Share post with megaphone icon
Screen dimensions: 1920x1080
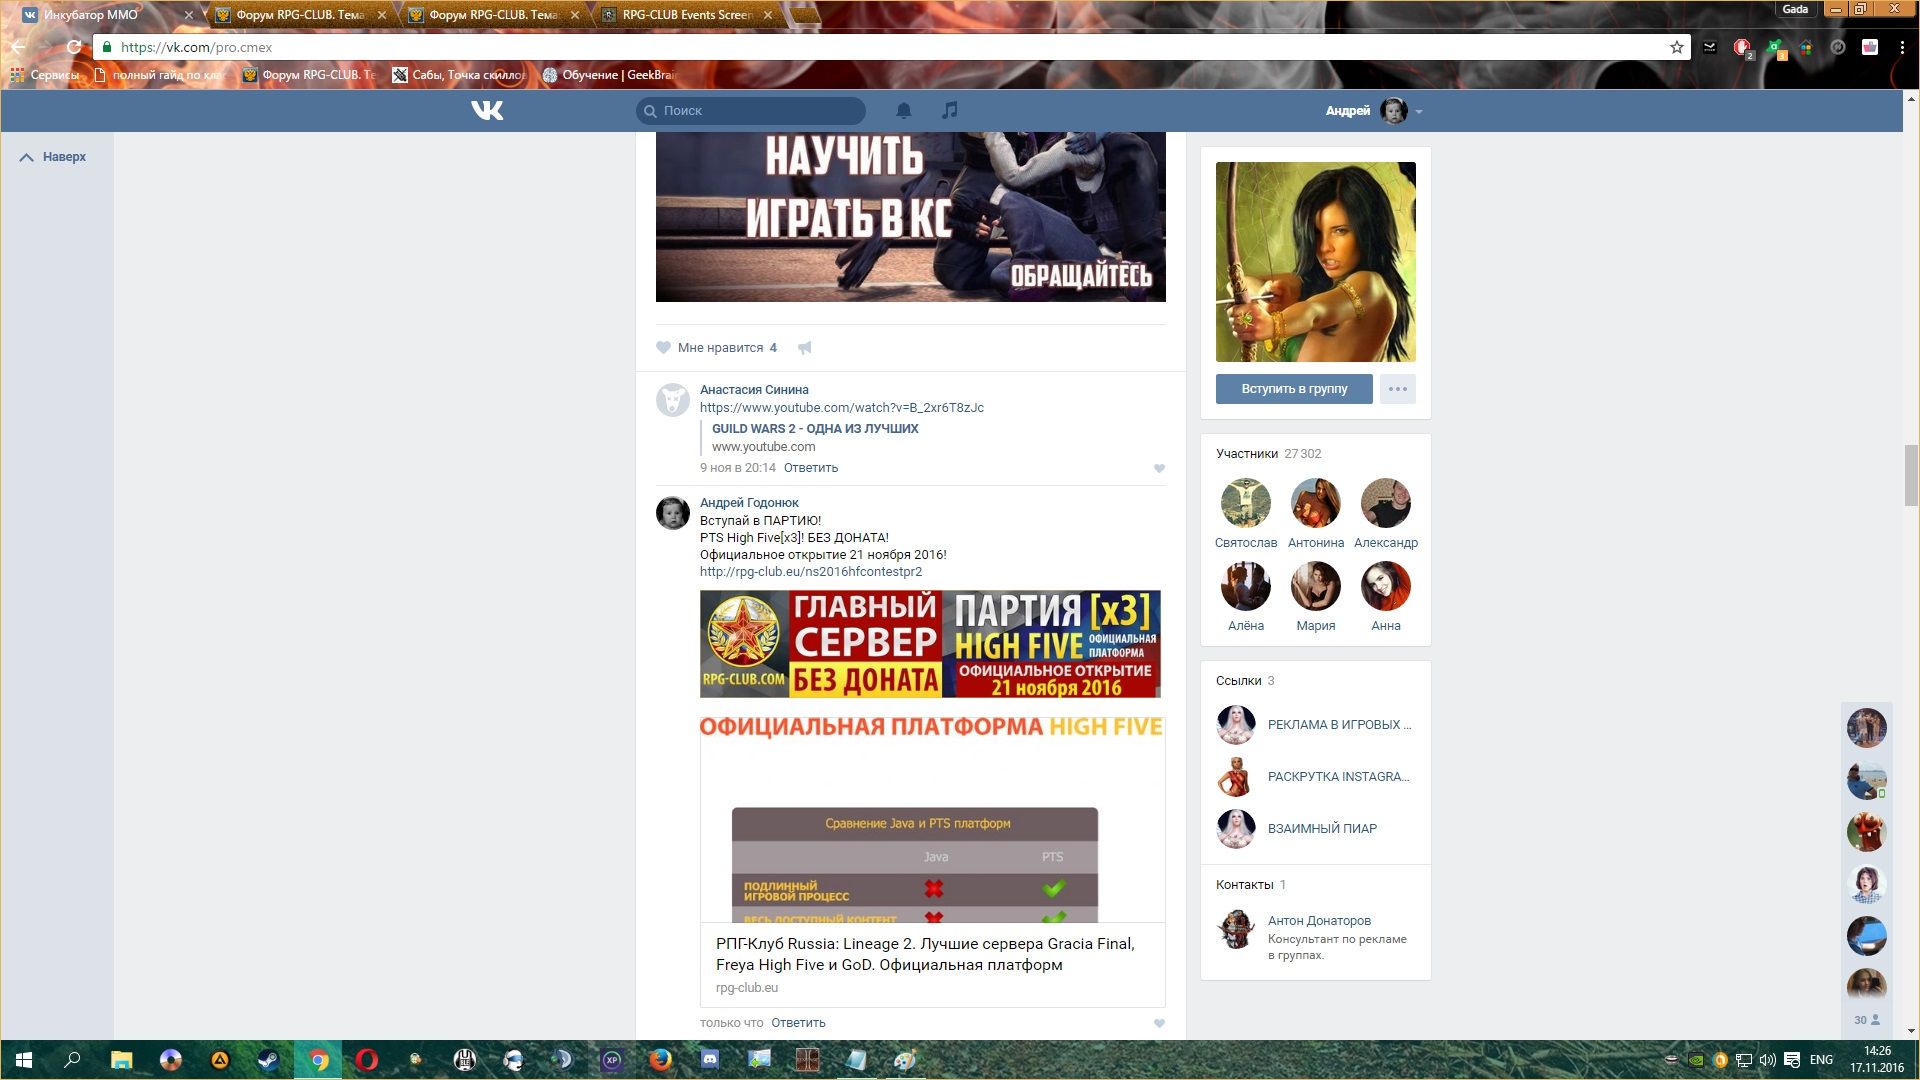[805, 348]
